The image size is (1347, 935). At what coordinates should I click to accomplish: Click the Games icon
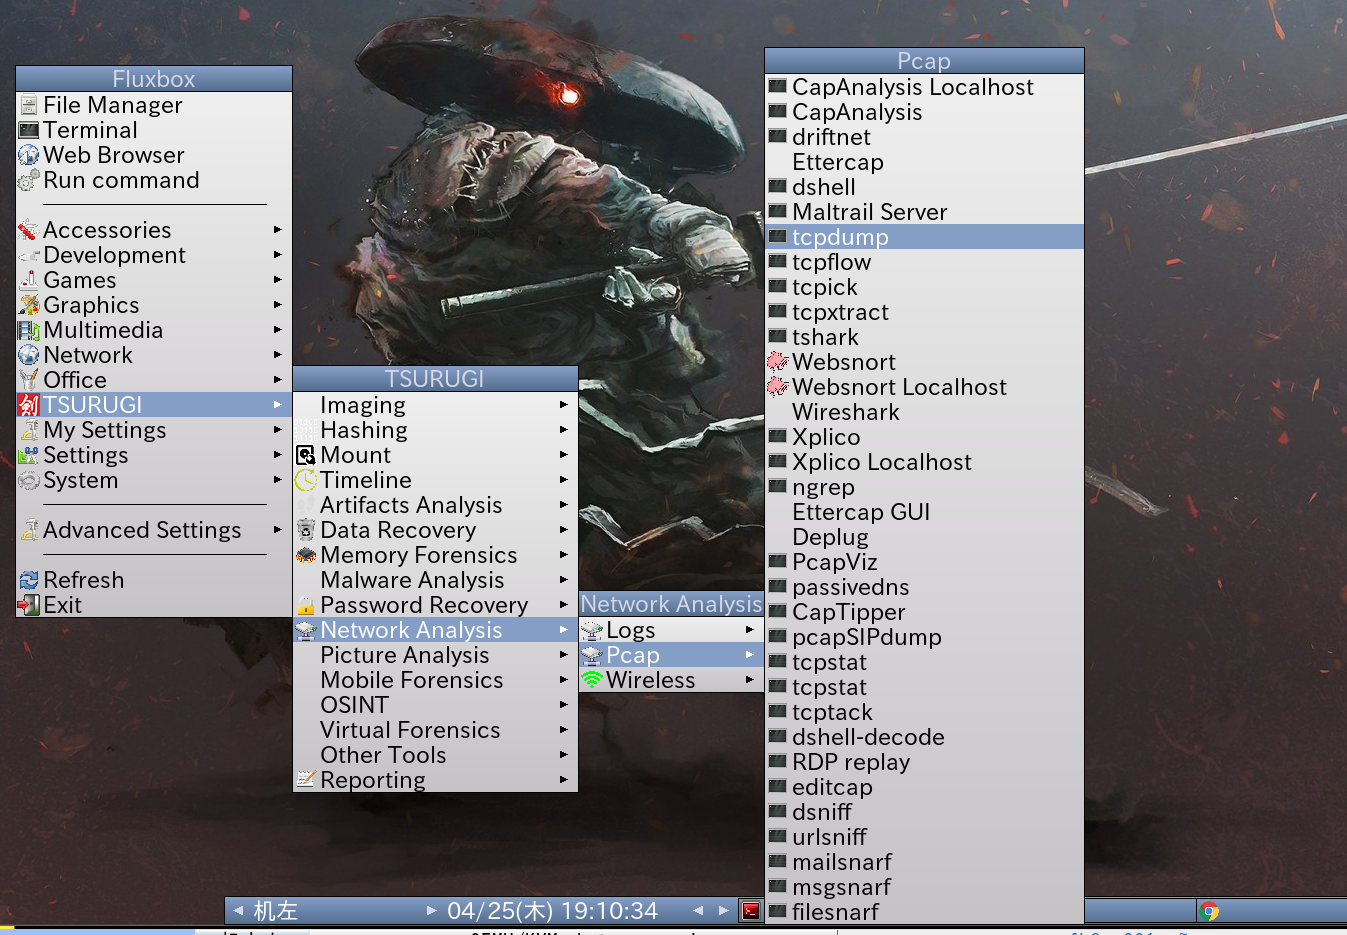tap(29, 280)
